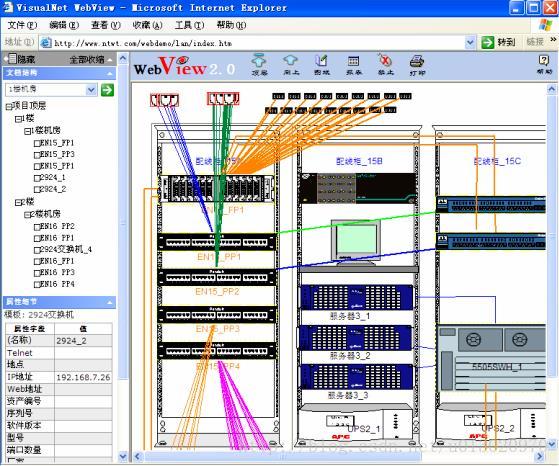Click the Telnet property row label
559x466 pixels.
pos(20,353)
